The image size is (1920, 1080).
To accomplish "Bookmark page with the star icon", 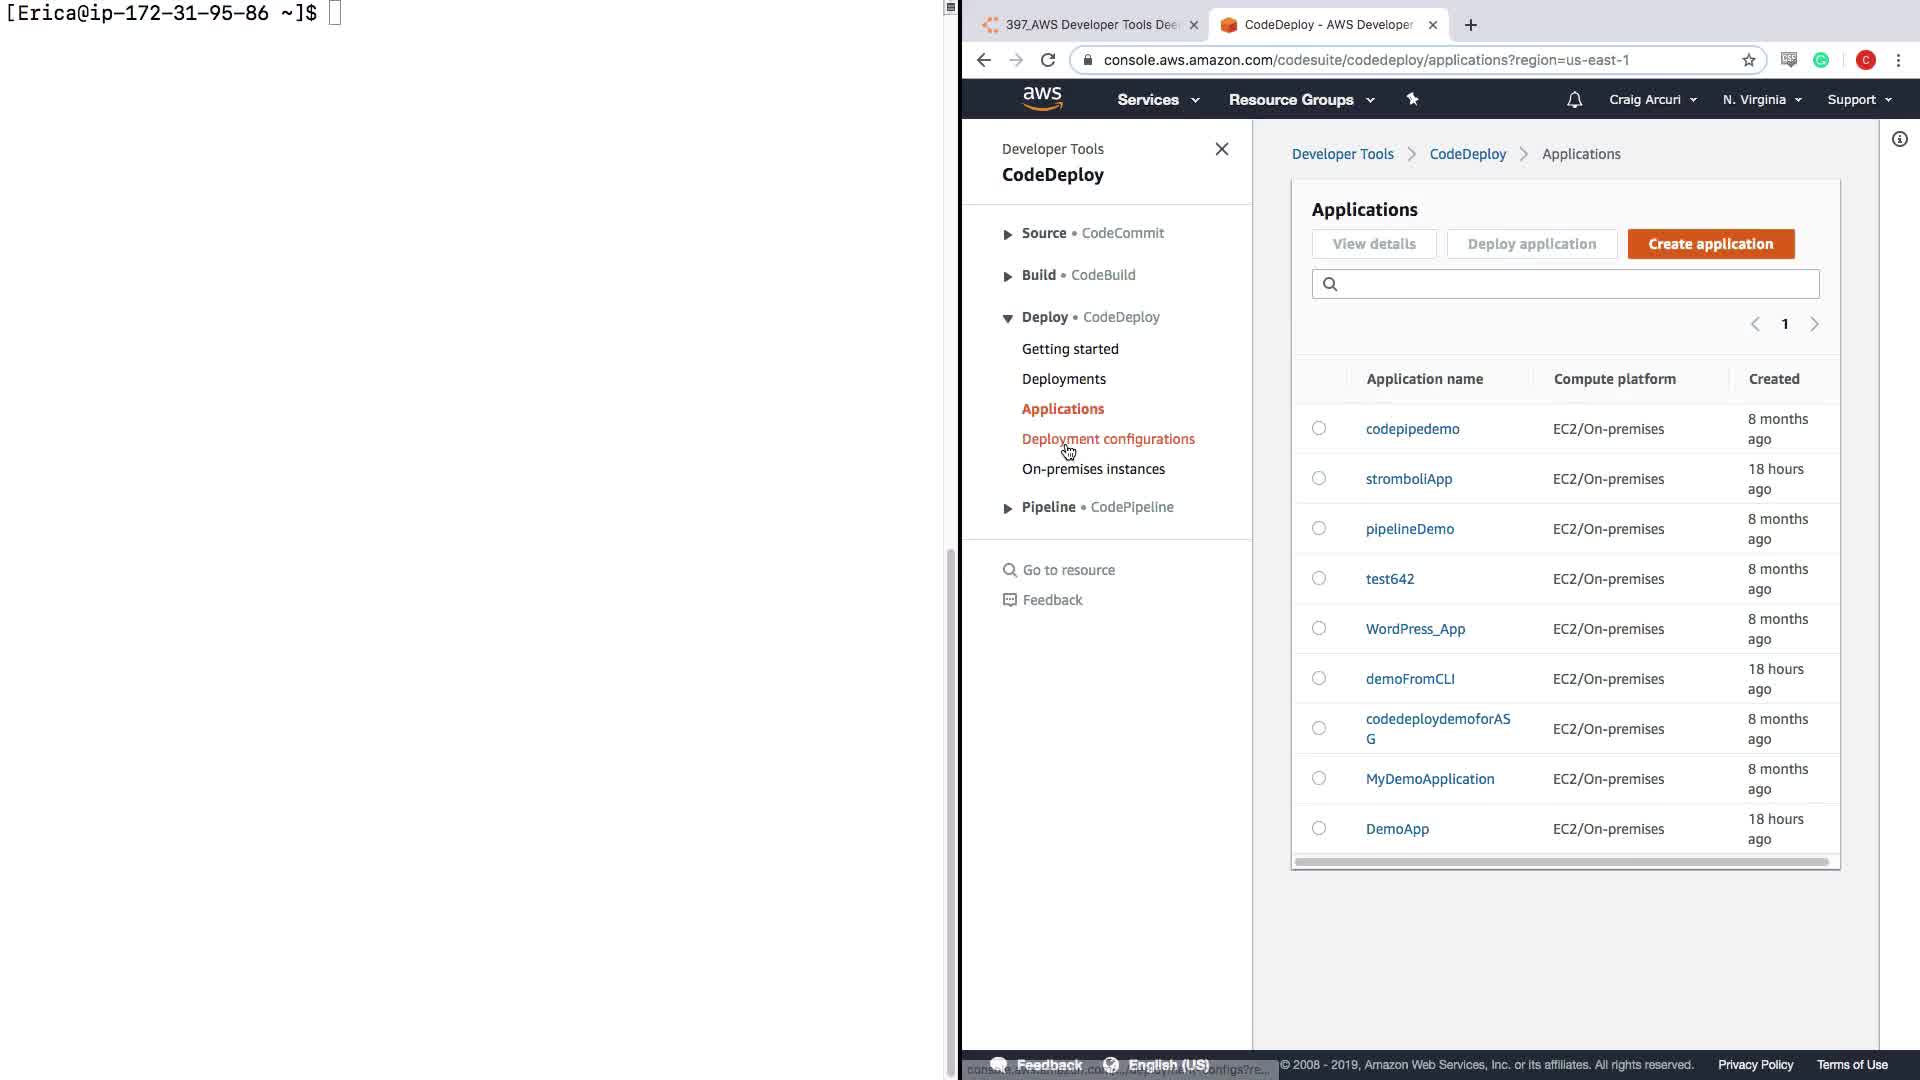I will click(x=1748, y=60).
